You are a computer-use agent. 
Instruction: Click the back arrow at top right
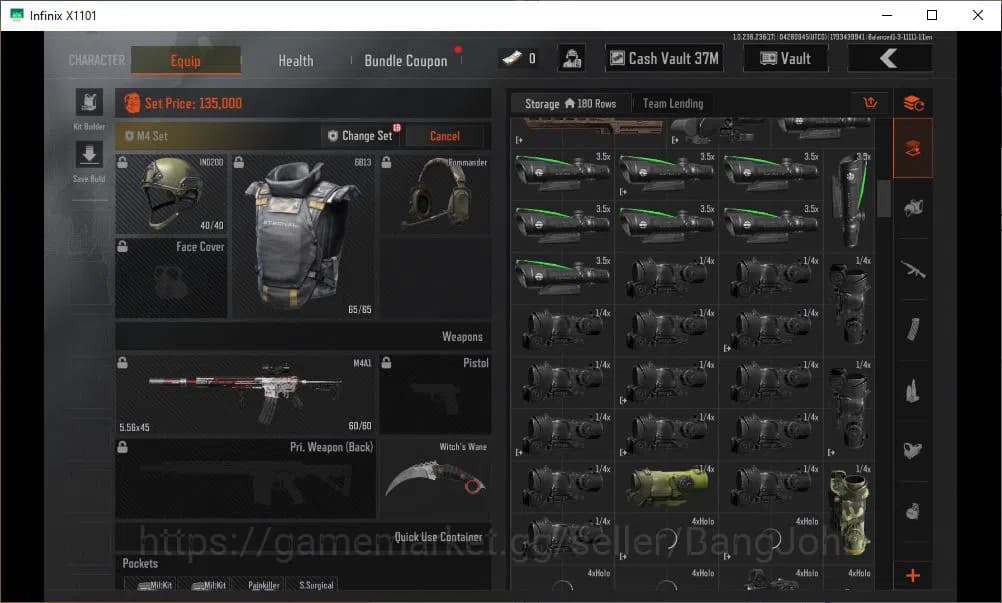pos(888,57)
